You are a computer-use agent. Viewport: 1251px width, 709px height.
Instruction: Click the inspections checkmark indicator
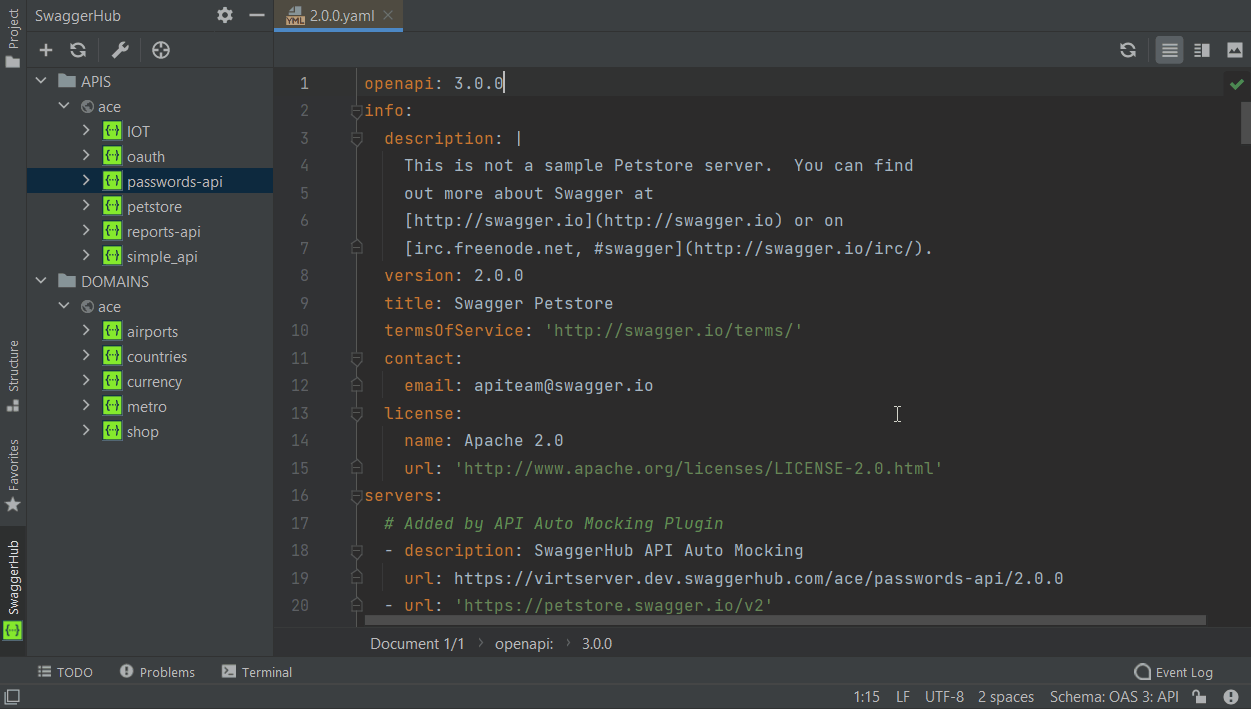(x=1236, y=84)
